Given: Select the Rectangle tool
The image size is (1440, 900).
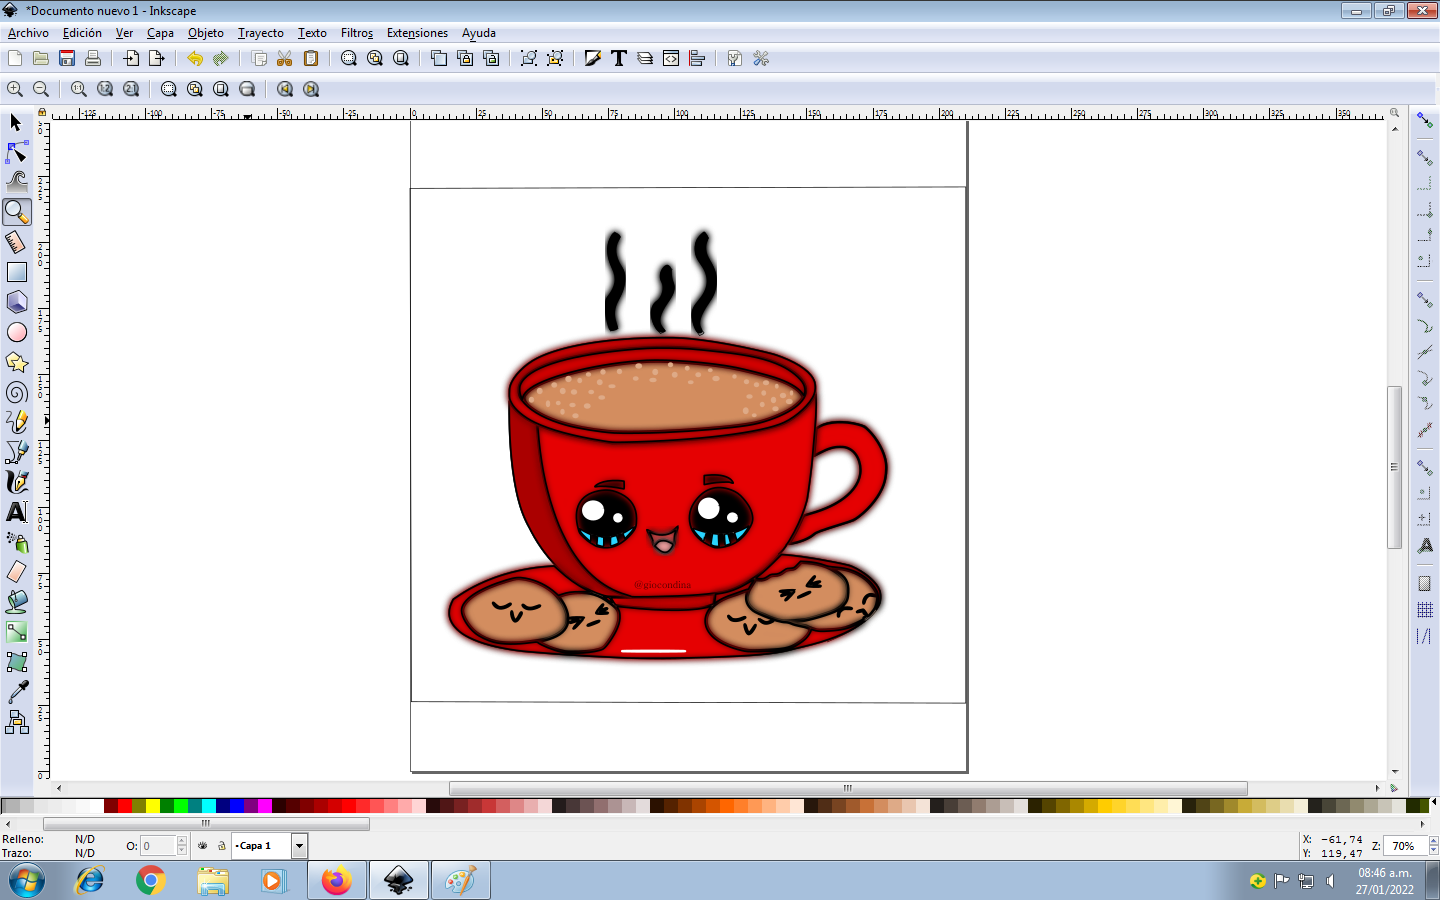Looking at the screenshot, I should pos(16,272).
